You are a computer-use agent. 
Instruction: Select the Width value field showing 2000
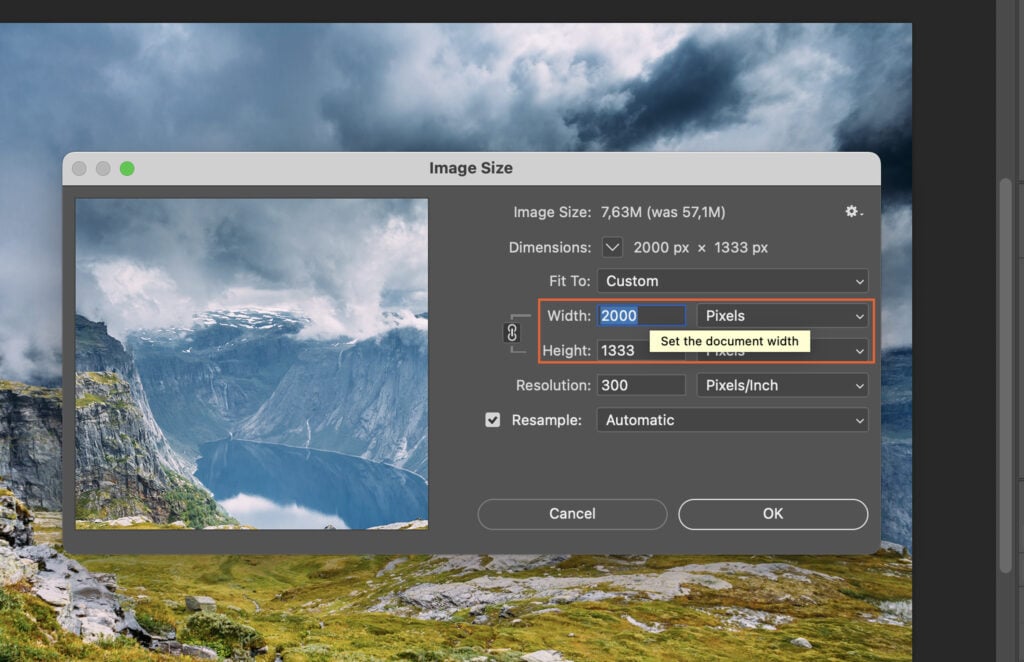640,315
